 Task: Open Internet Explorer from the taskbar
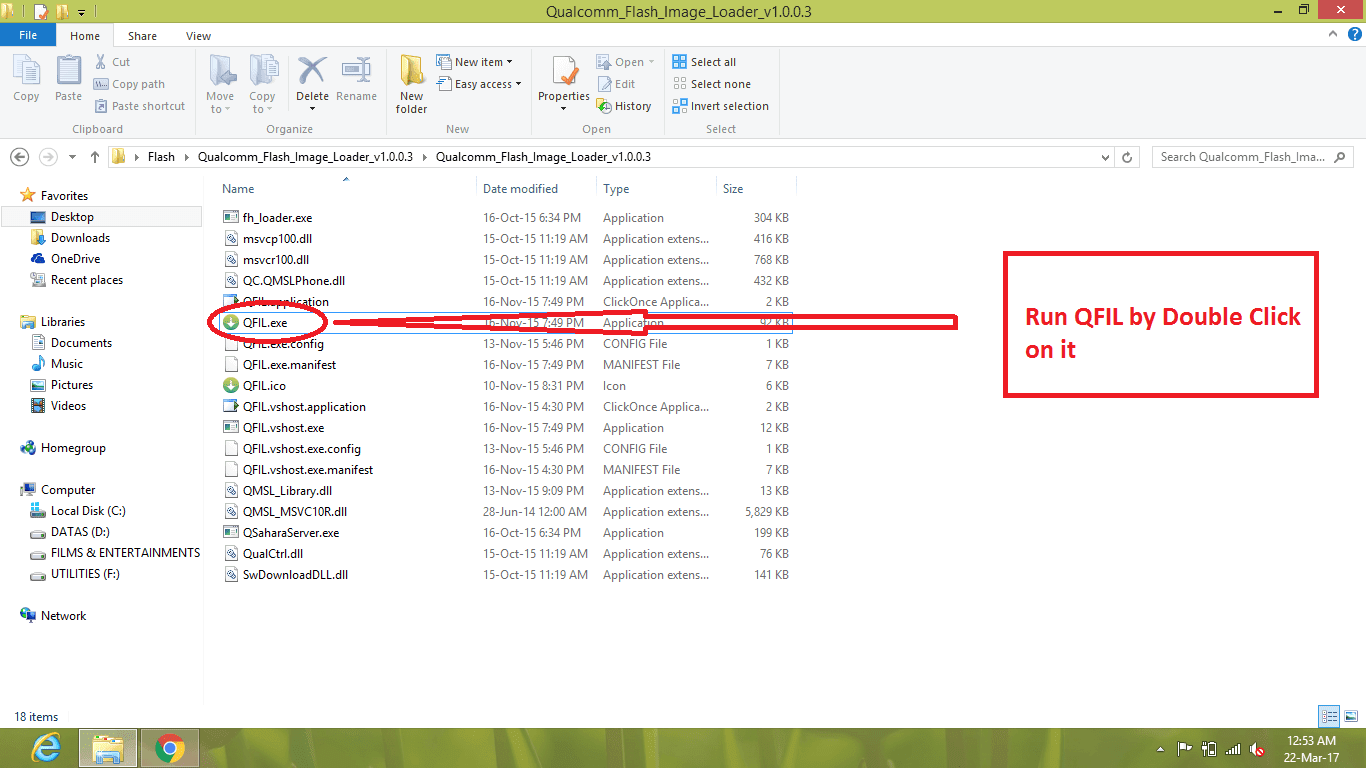(x=46, y=747)
